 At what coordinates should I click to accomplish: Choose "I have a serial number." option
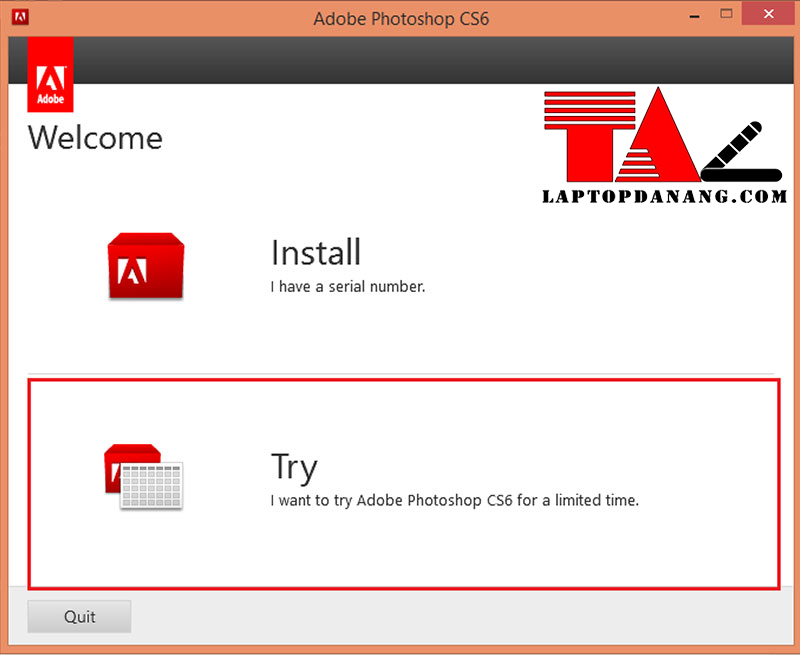[348, 287]
